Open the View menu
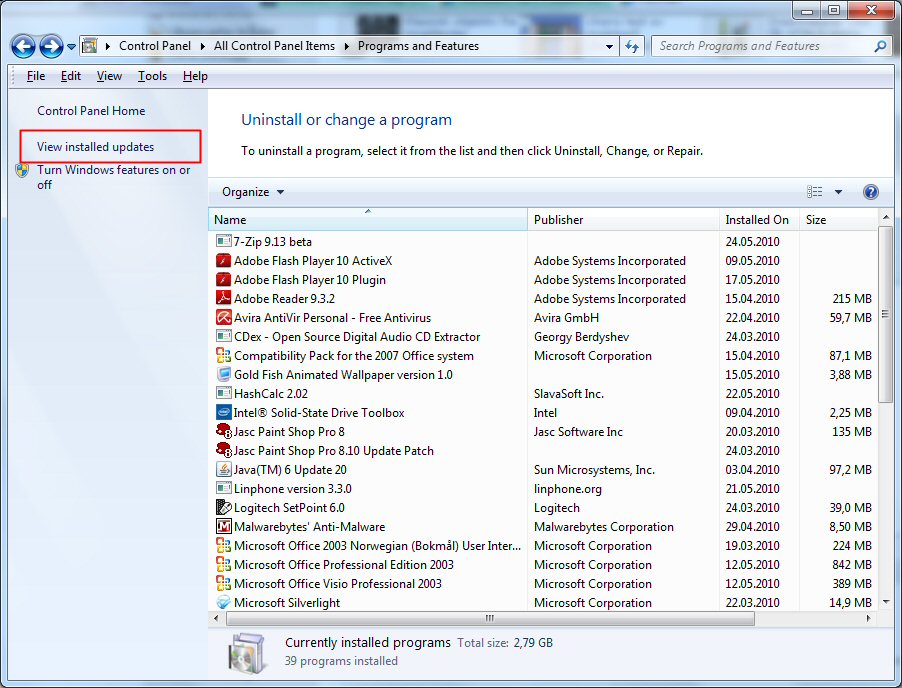902x688 pixels. tap(109, 76)
